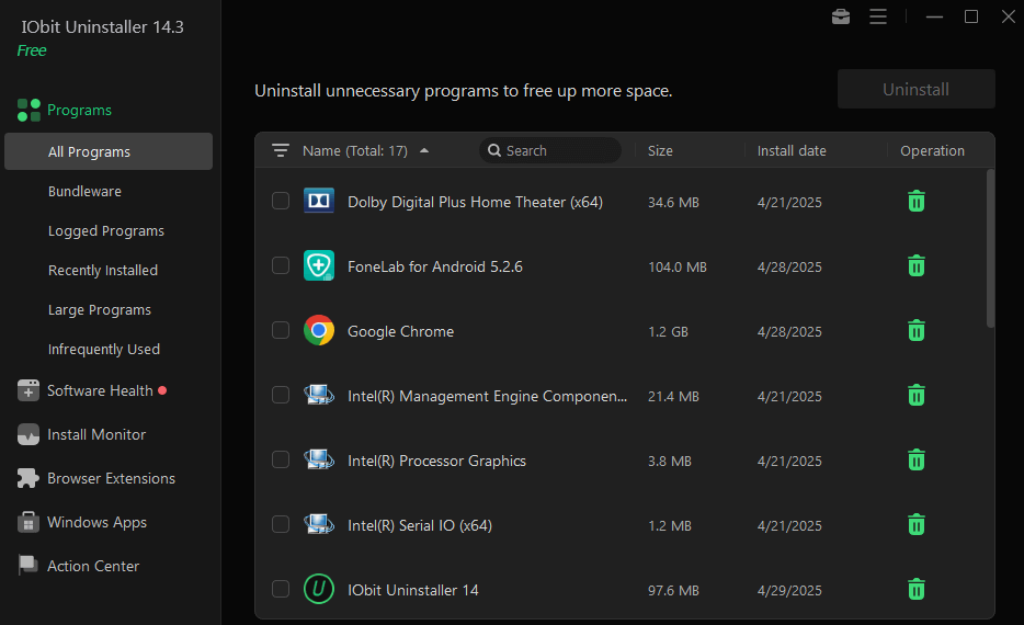Open the Browser Extensions section
This screenshot has height=625, width=1024.
pyautogui.click(x=111, y=478)
